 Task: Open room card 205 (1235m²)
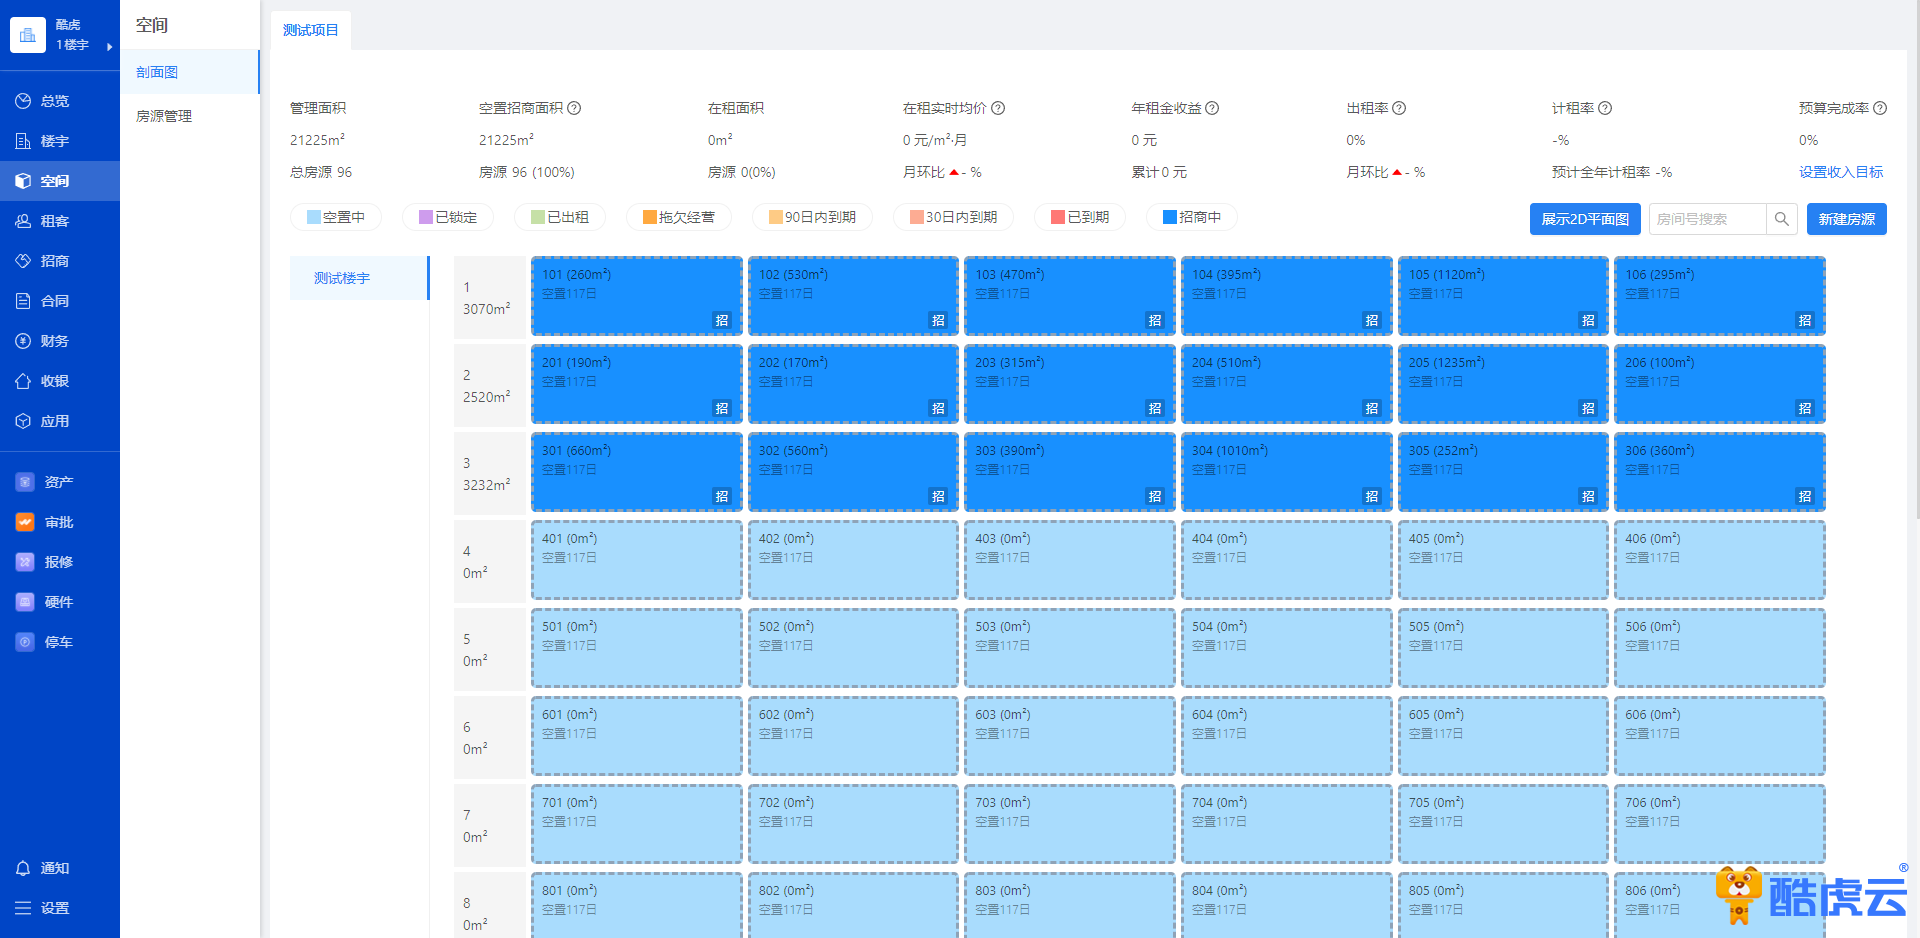click(x=1503, y=384)
